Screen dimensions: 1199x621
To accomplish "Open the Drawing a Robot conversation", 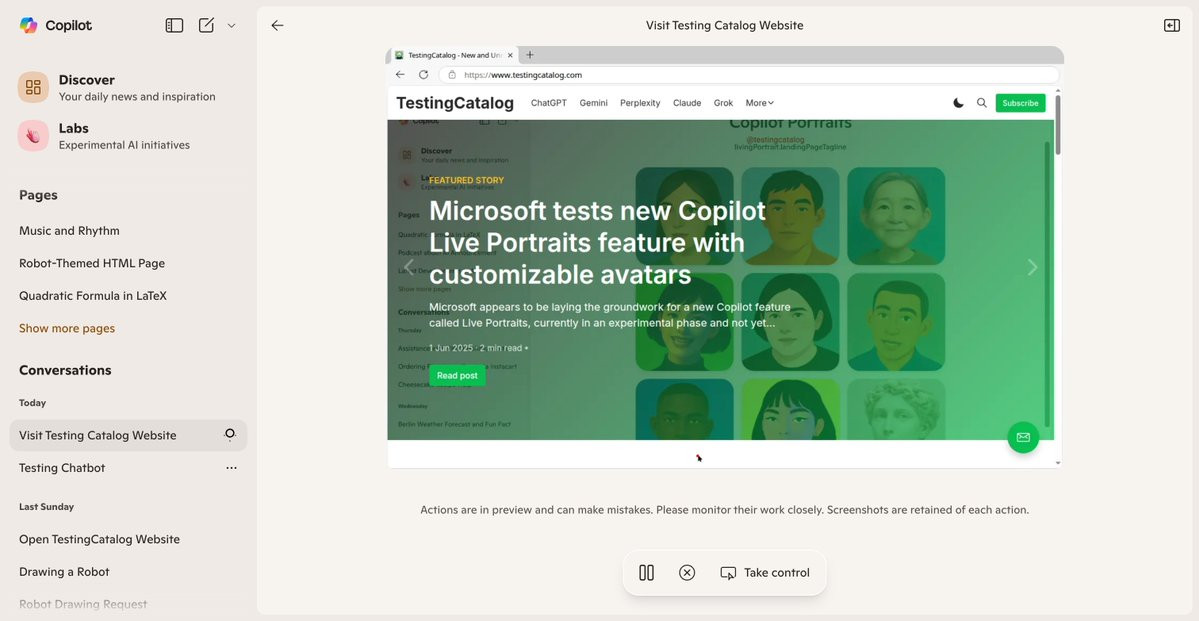I will click(64, 571).
